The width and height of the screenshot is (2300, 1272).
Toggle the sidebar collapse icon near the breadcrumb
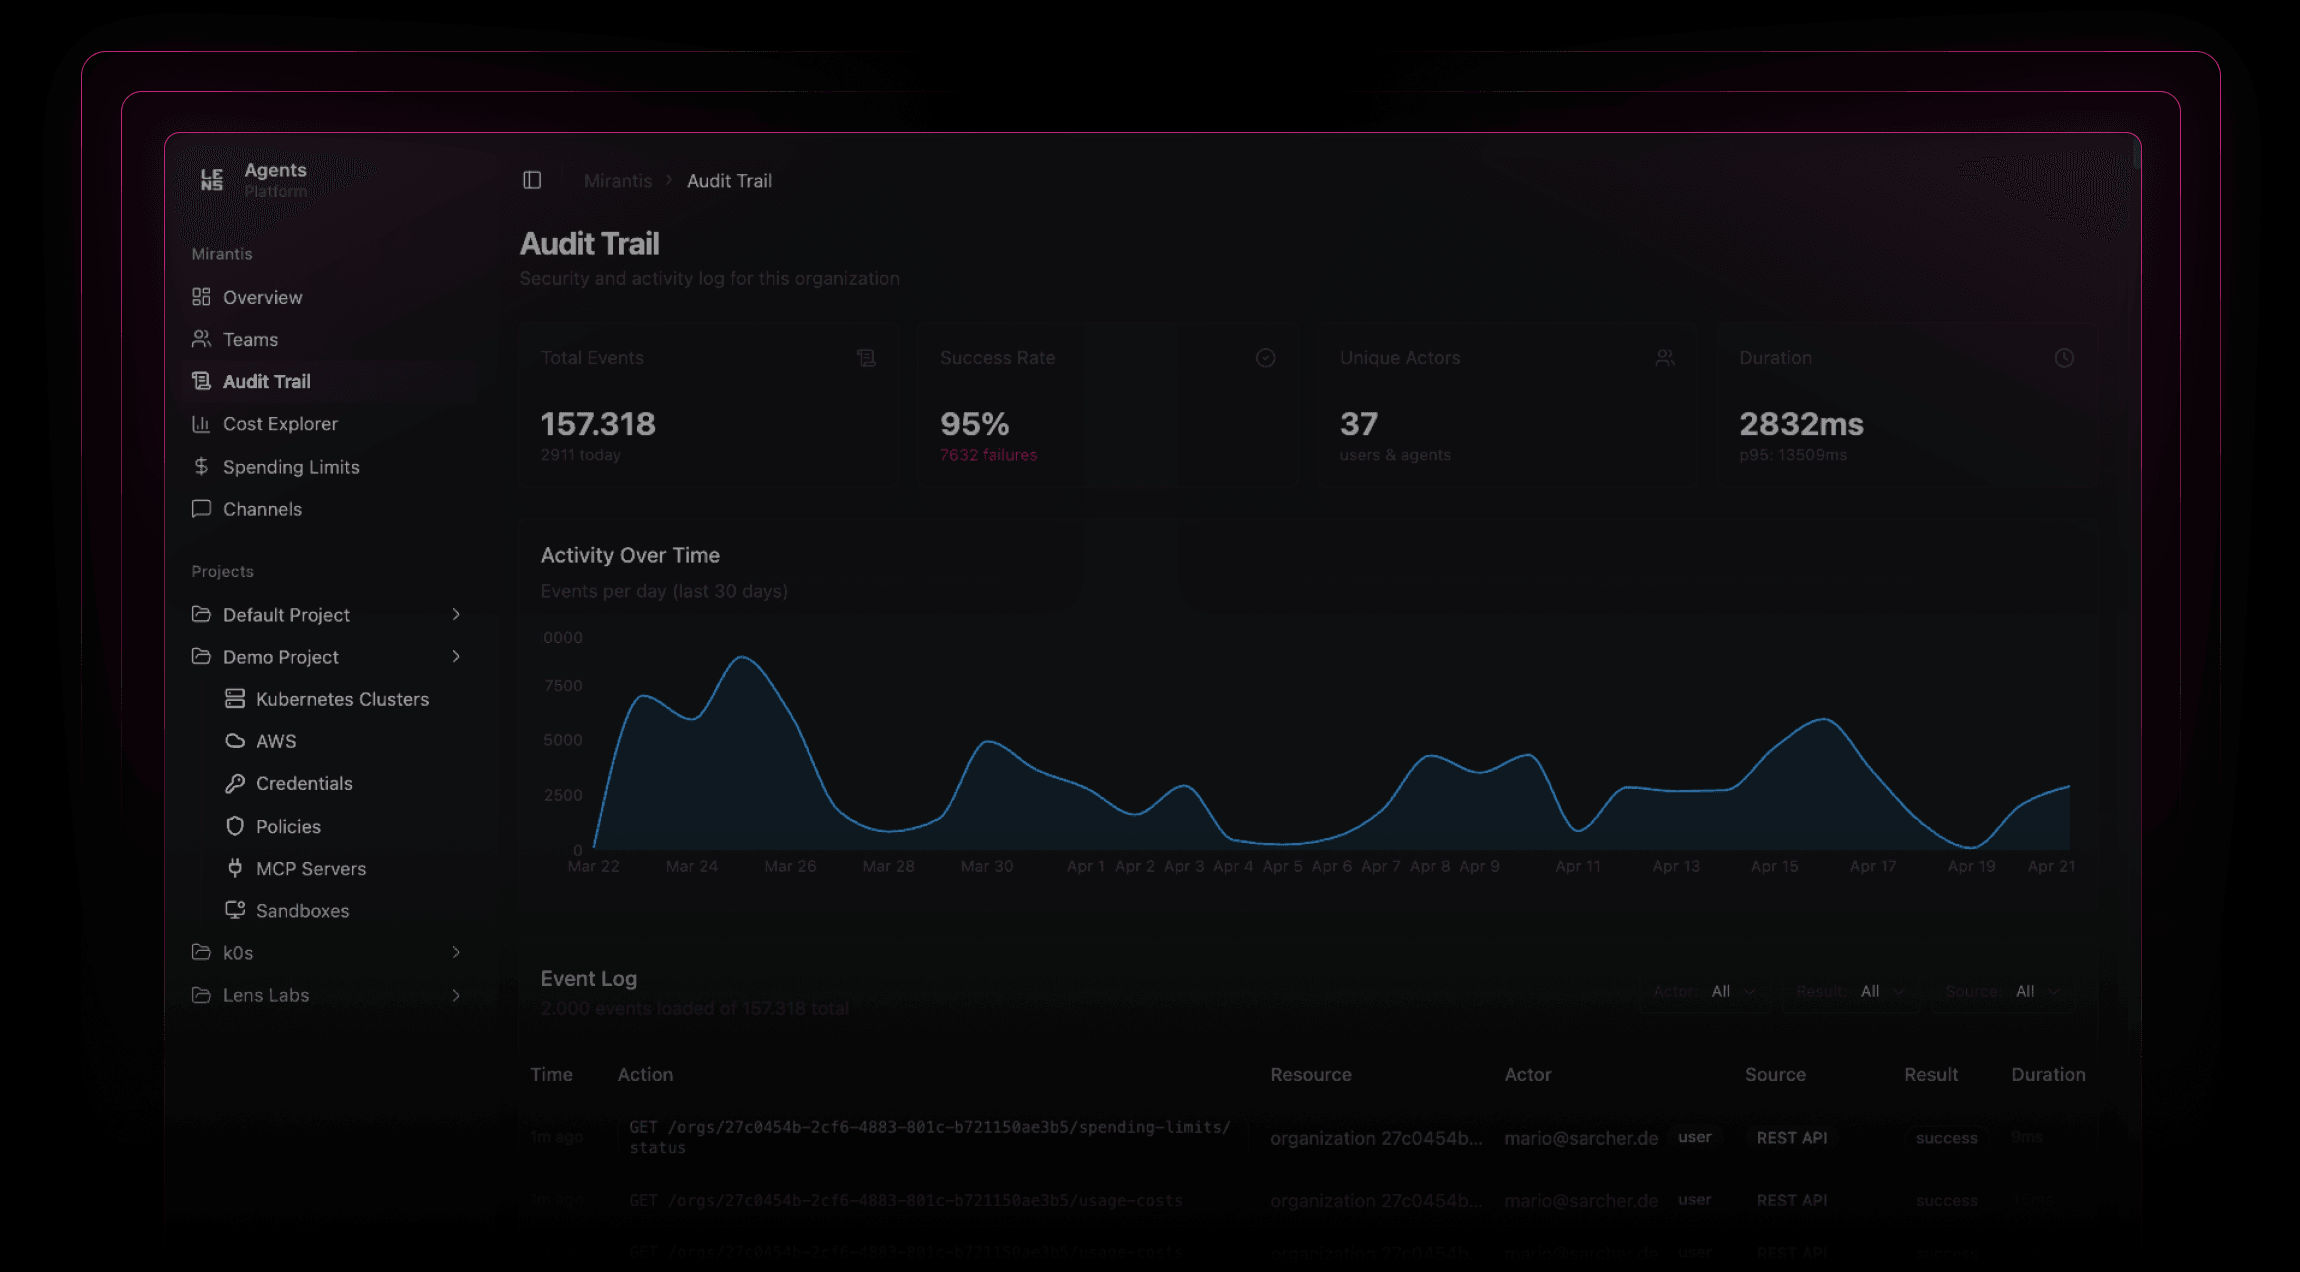[x=533, y=180]
